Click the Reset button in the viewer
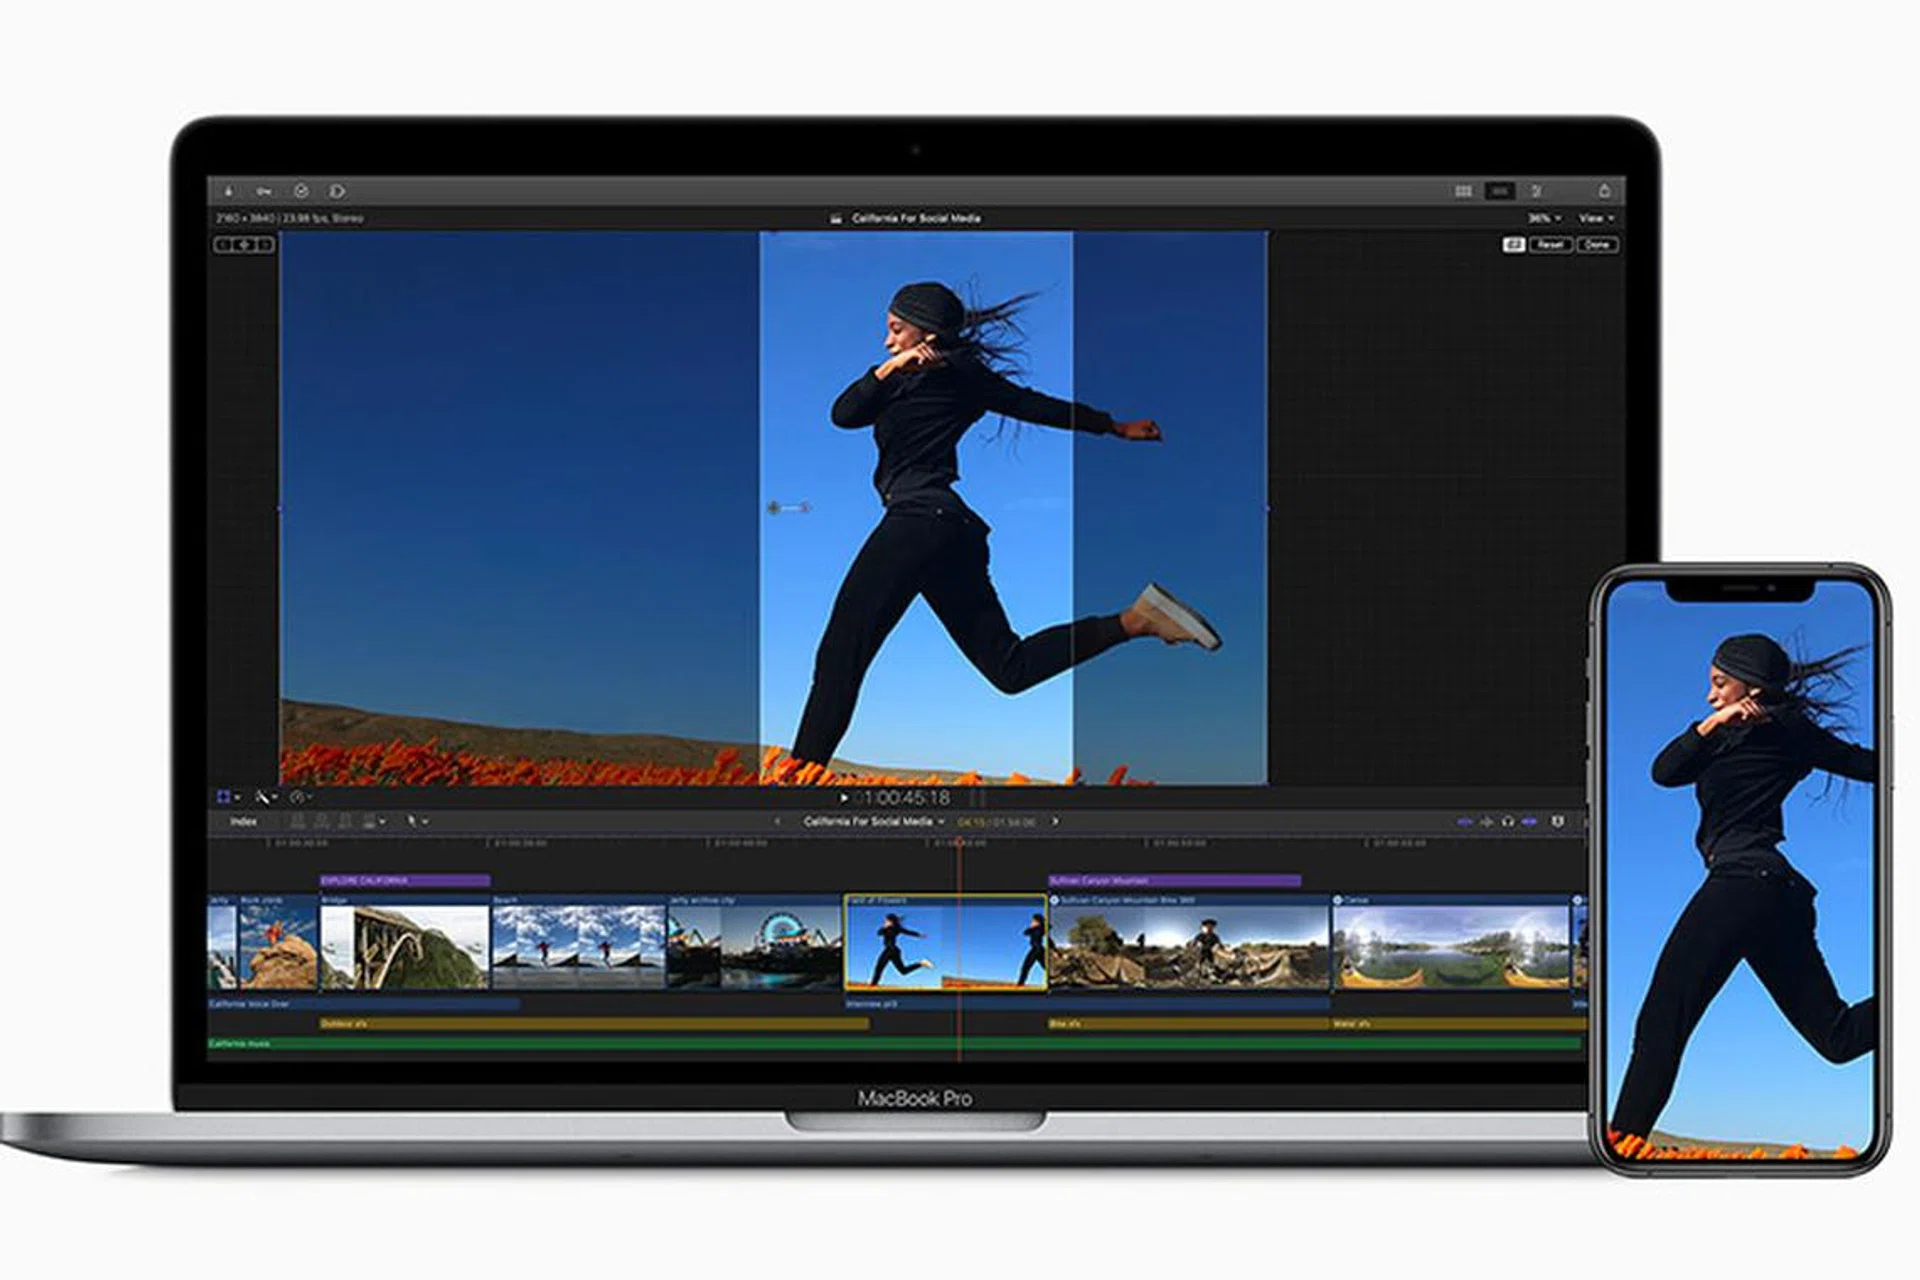The image size is (1920, 1280). pyautogui.click(x=1551, y=245)
